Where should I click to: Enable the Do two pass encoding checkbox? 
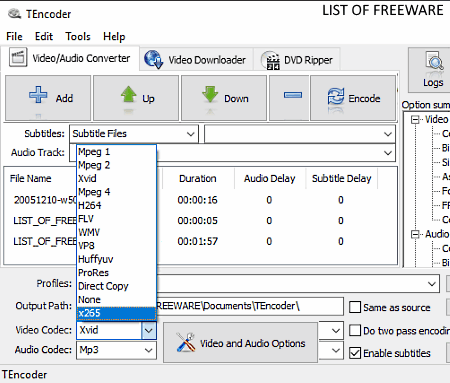coord(355,330)
